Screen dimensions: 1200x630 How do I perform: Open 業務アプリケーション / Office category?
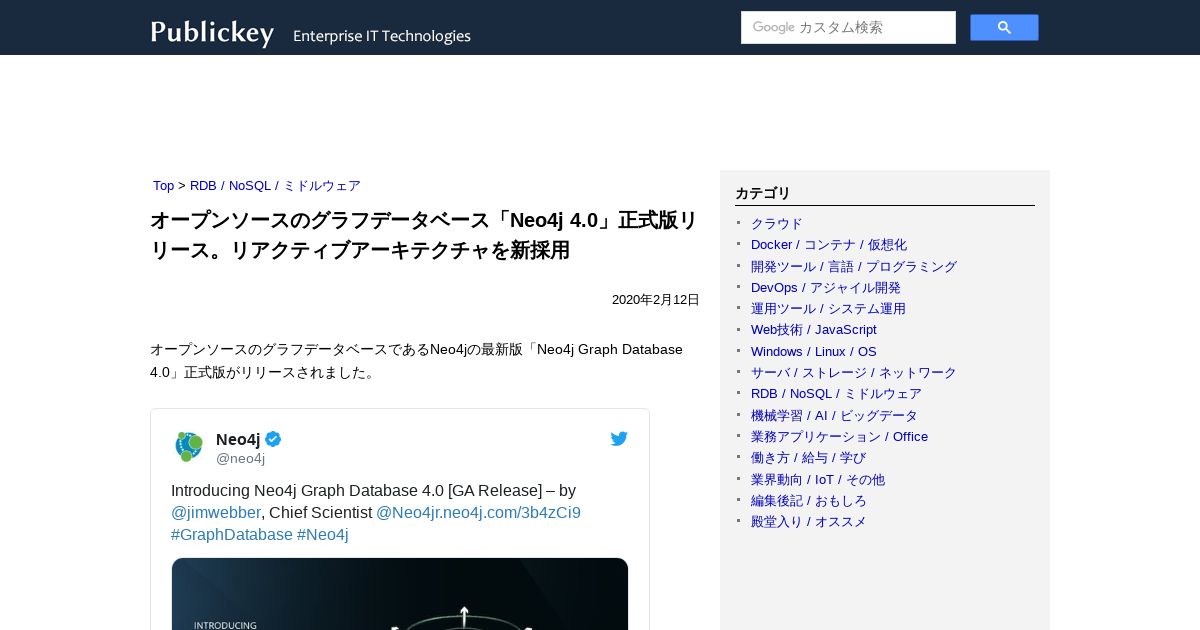[839, 437]
